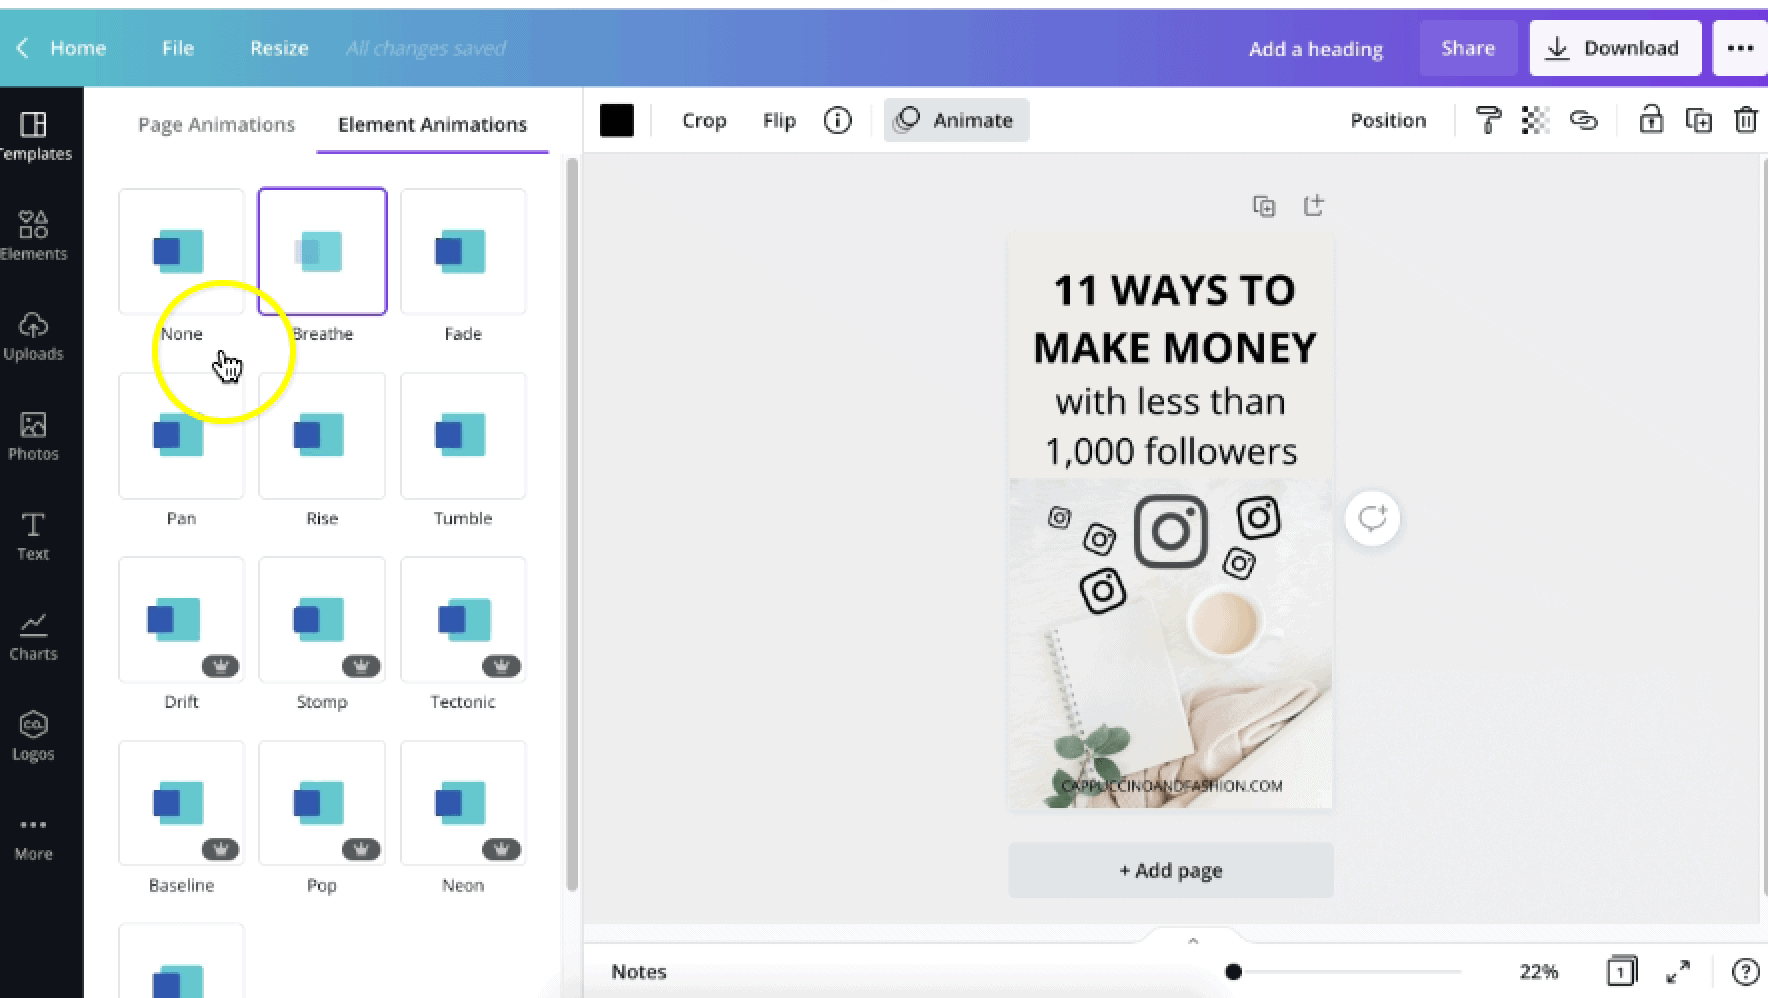
Task: Open the File menu
Action: (178, 48)
